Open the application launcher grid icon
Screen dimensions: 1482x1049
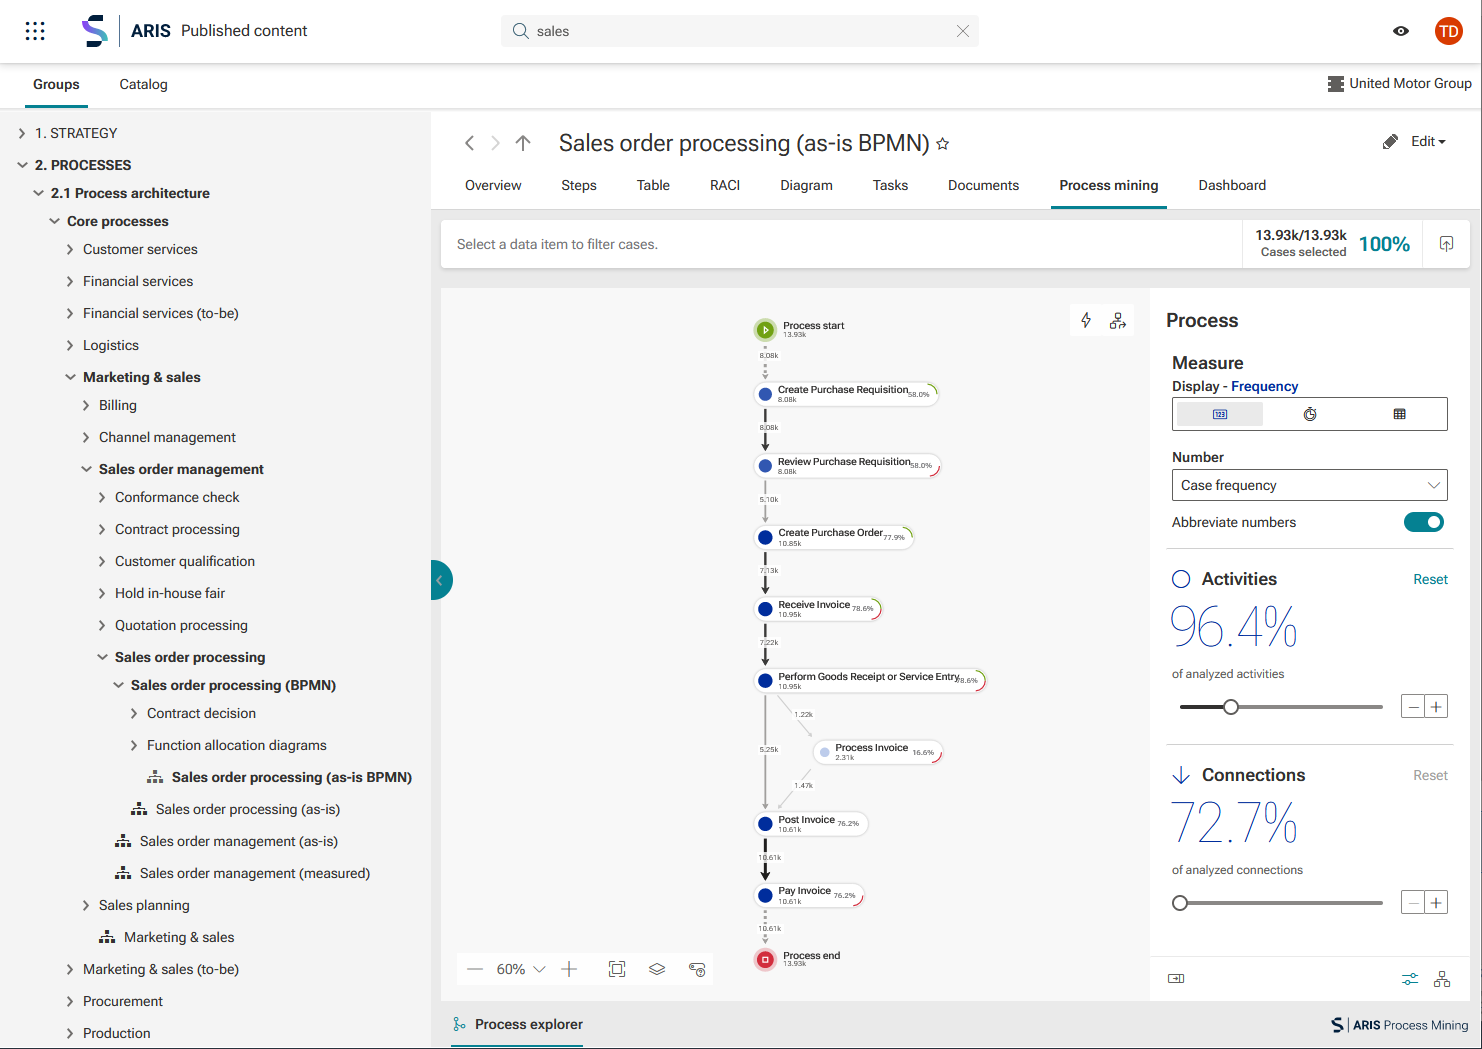(35, 31)
